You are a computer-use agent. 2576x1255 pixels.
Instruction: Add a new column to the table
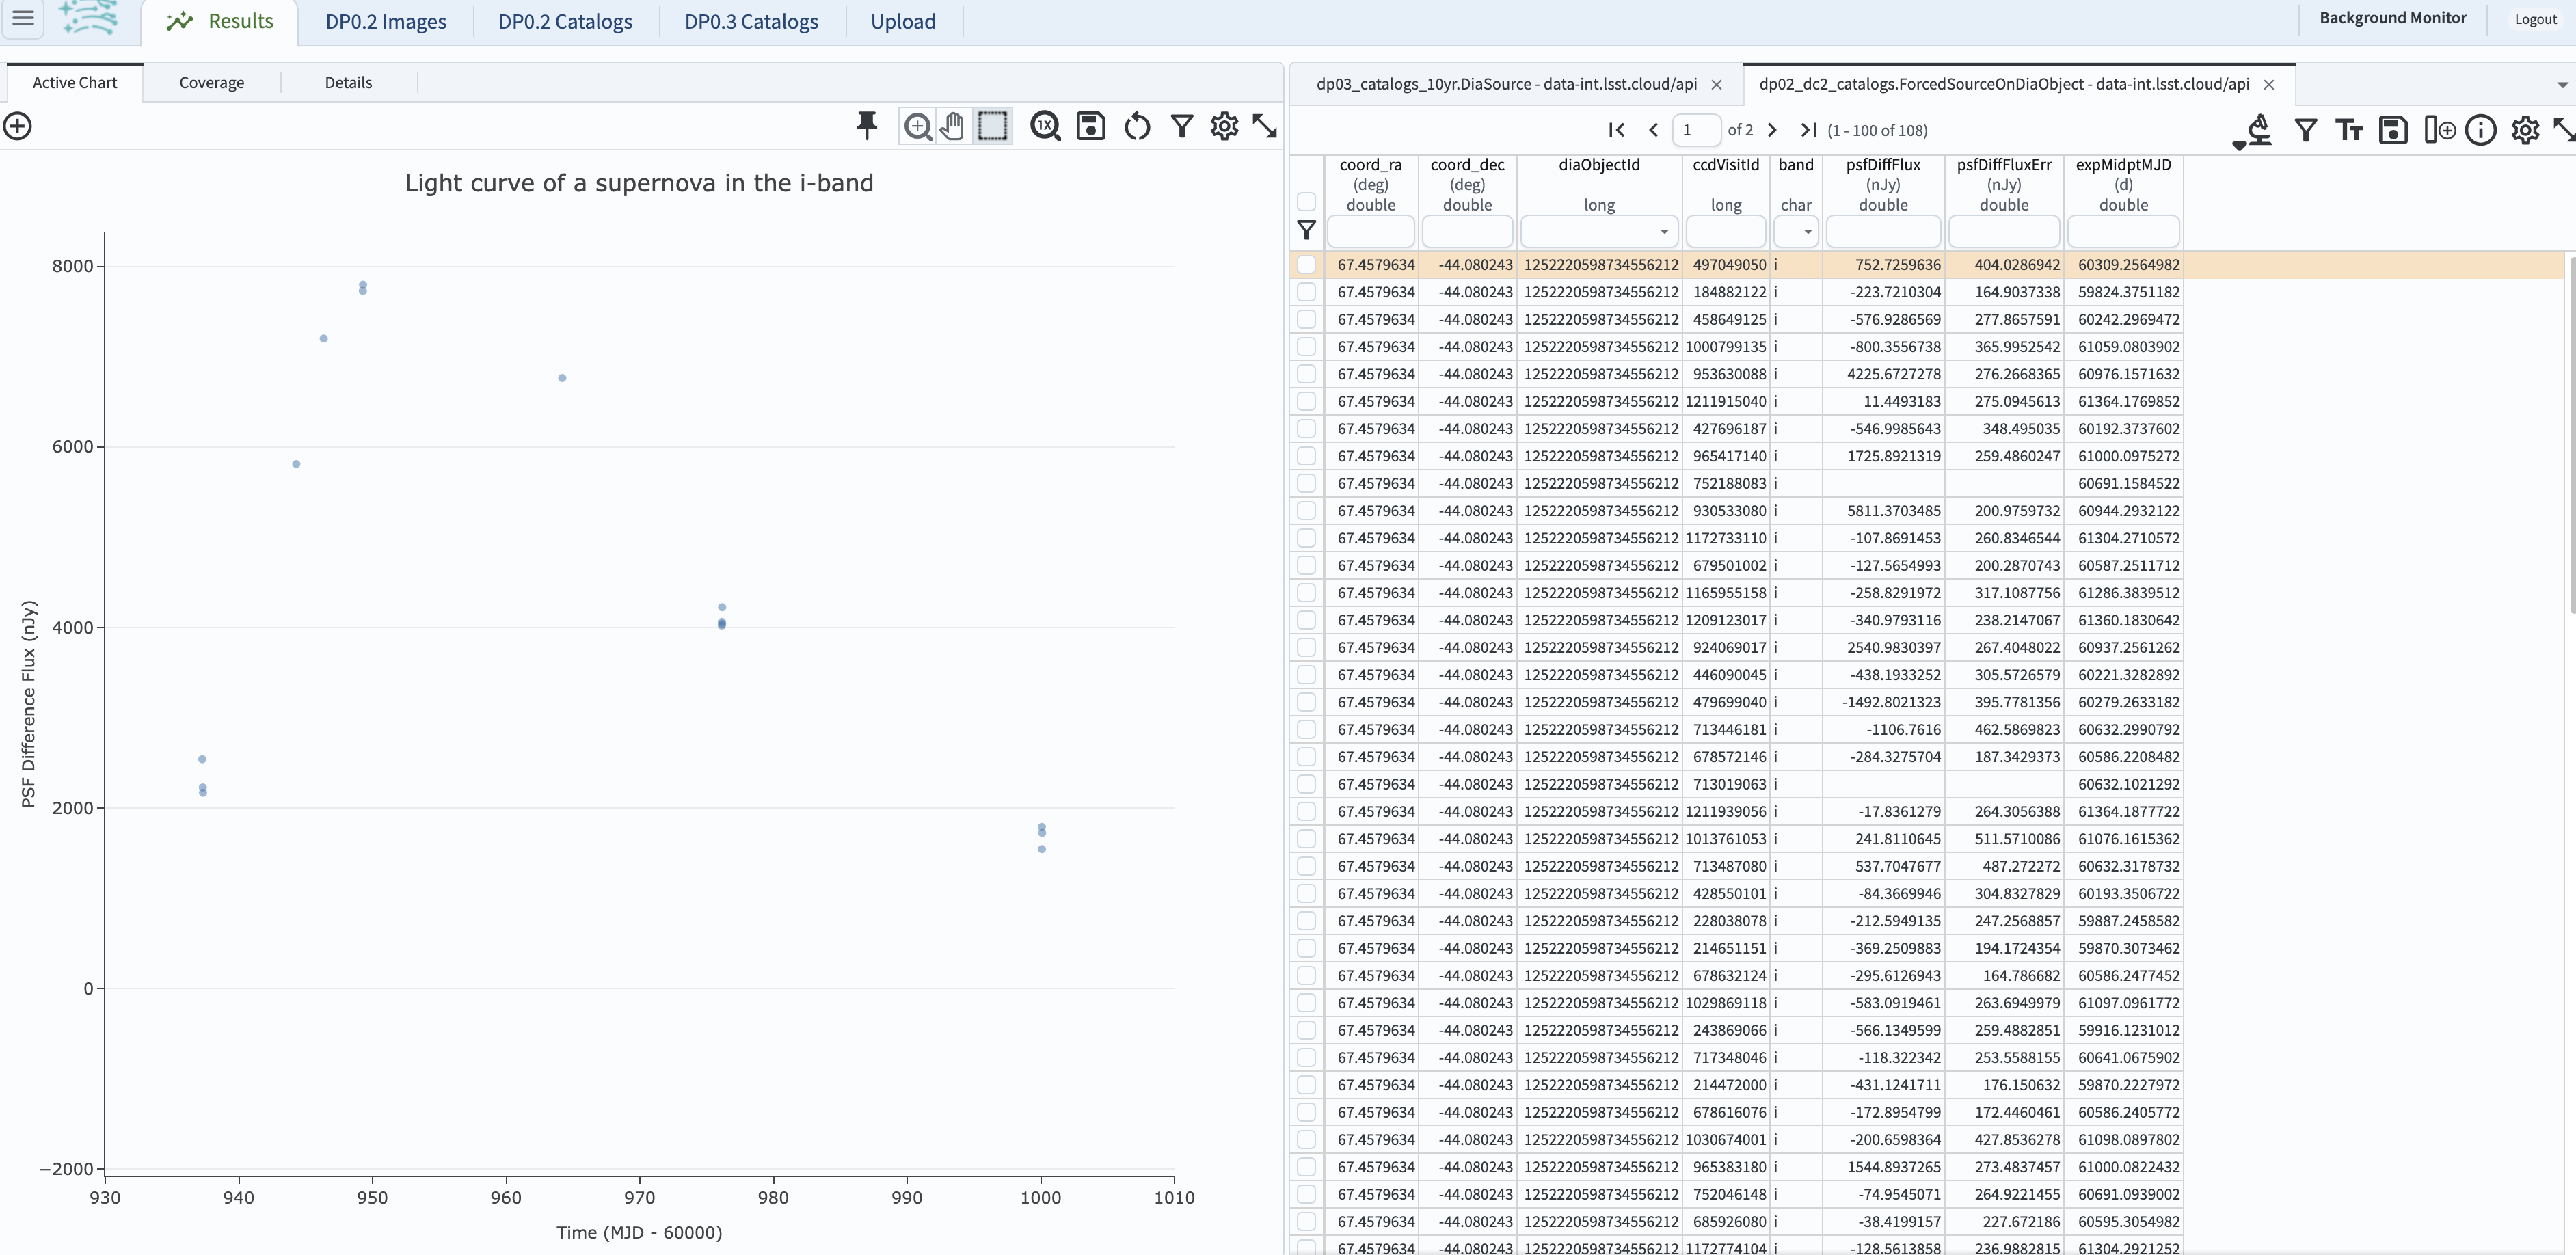2440,130
